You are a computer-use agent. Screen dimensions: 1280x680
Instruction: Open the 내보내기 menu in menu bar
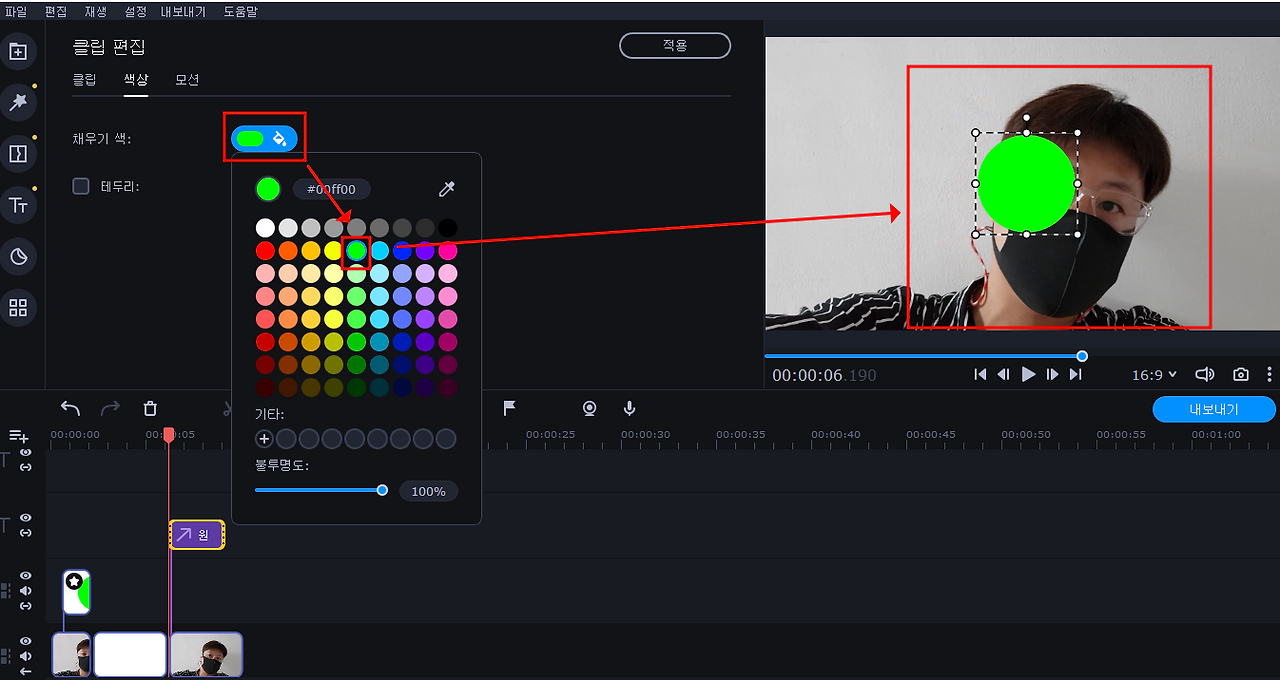click(183, 11)
